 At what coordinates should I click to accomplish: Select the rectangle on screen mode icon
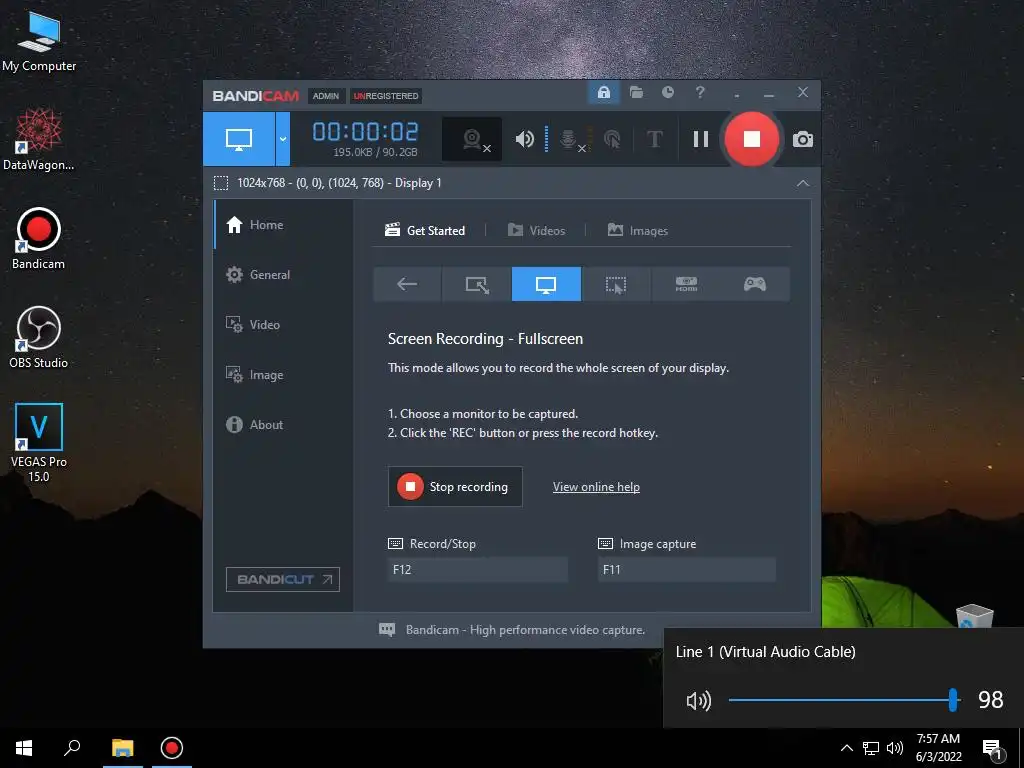click(477, 284)
